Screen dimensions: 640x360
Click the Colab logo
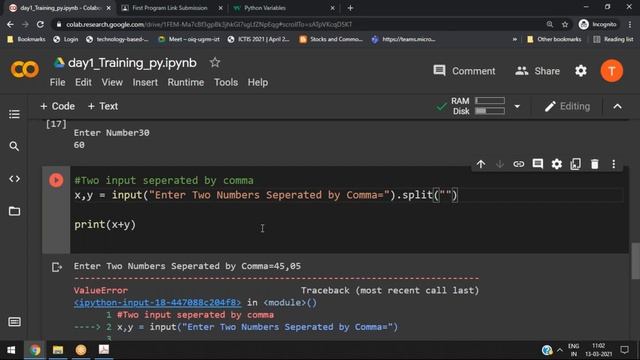point(24,69)
